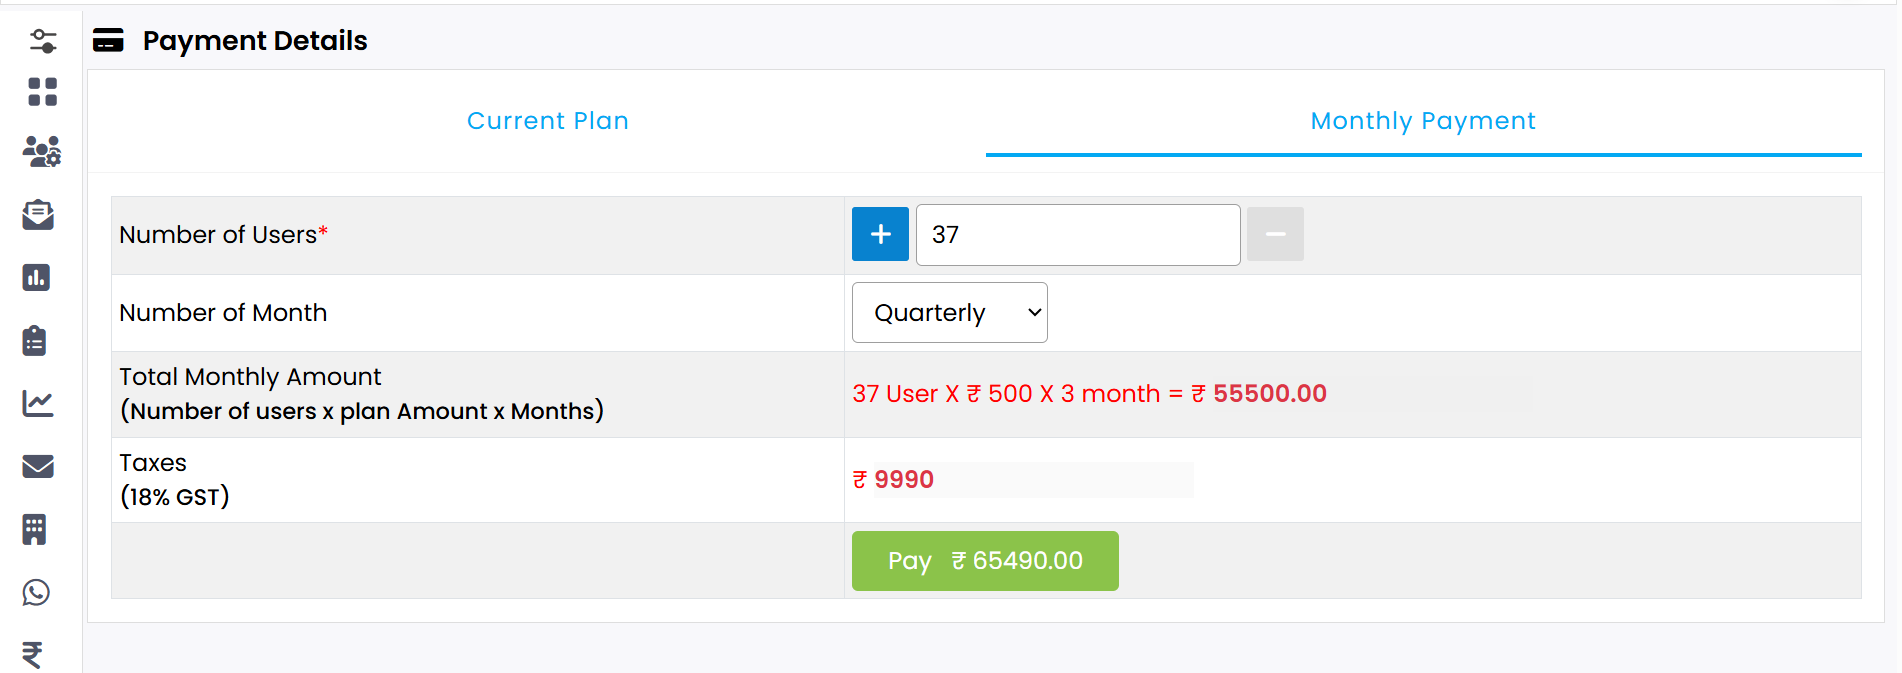This screenshot has height=673, width=1902.
Task: Click the Payment Details card icon
Action: tap(108, 41)
